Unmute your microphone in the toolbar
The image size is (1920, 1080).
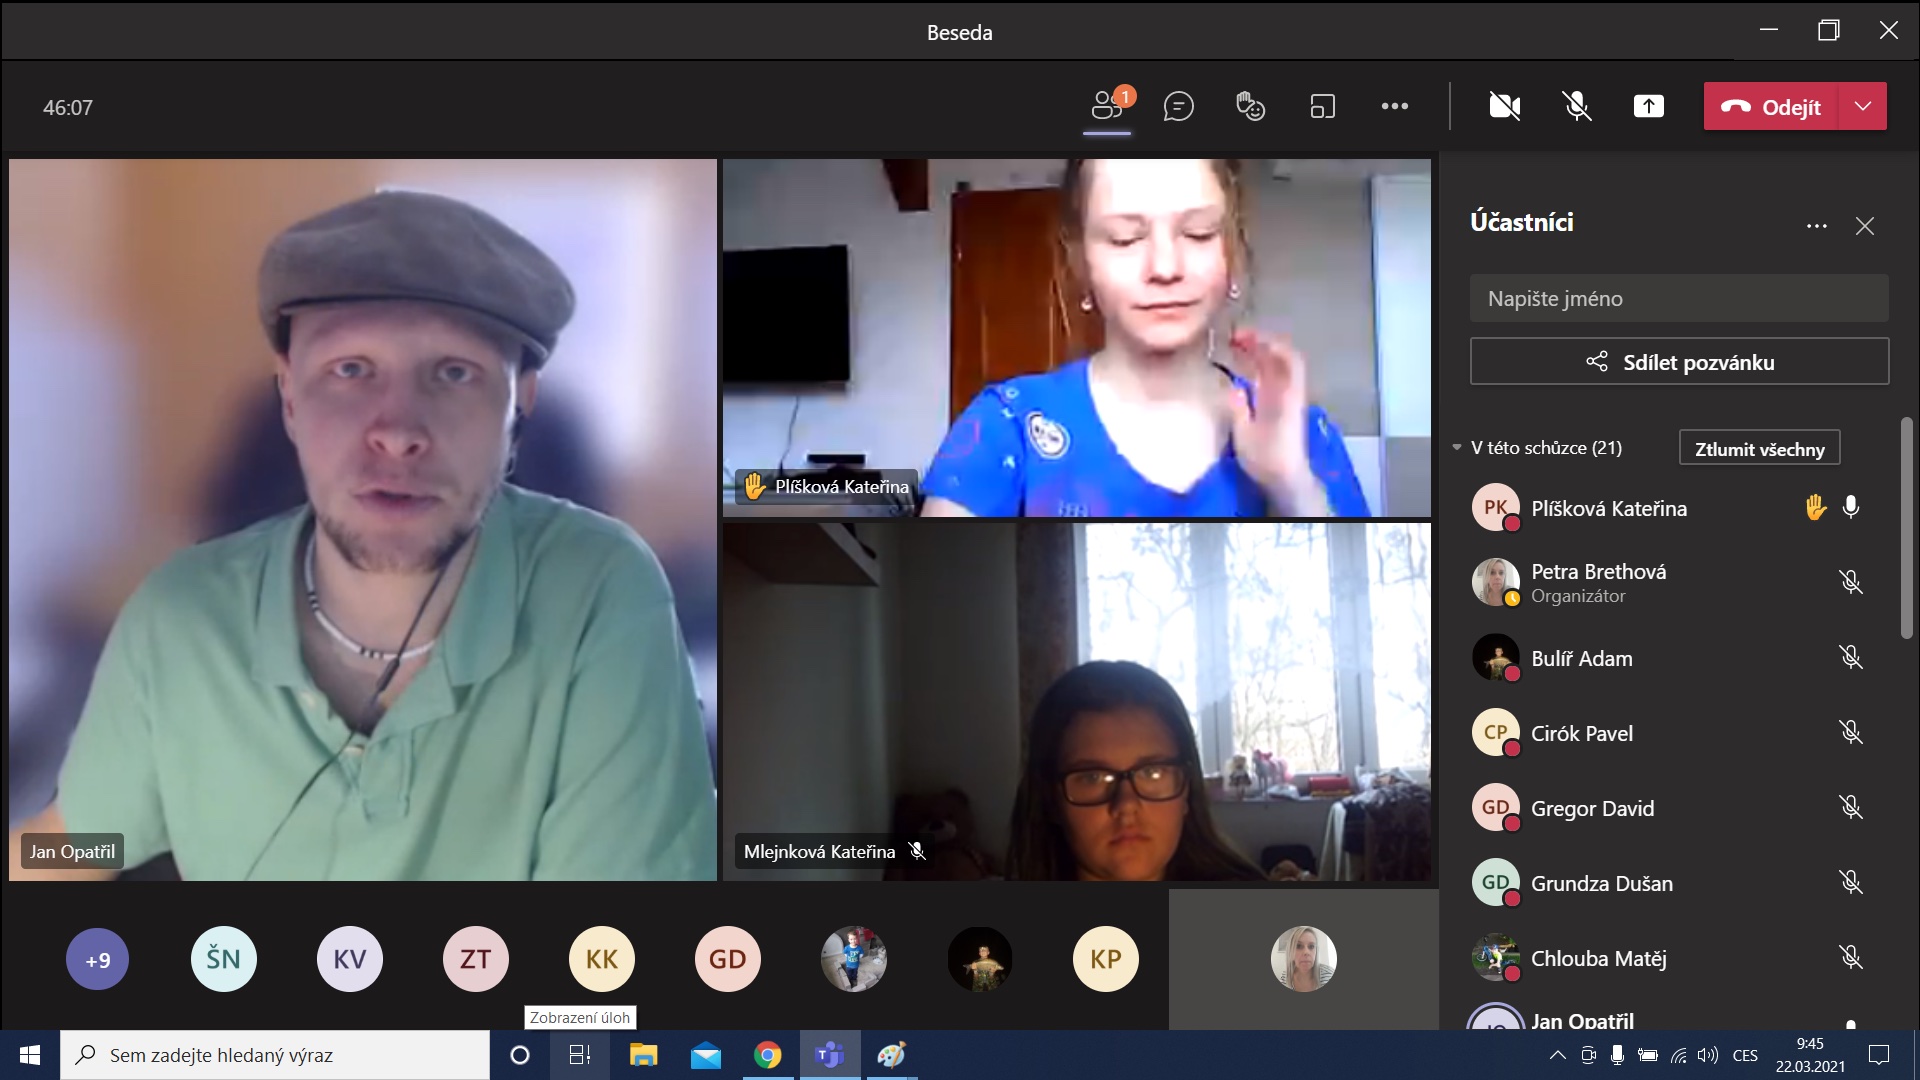click(x=1576, y=106)
